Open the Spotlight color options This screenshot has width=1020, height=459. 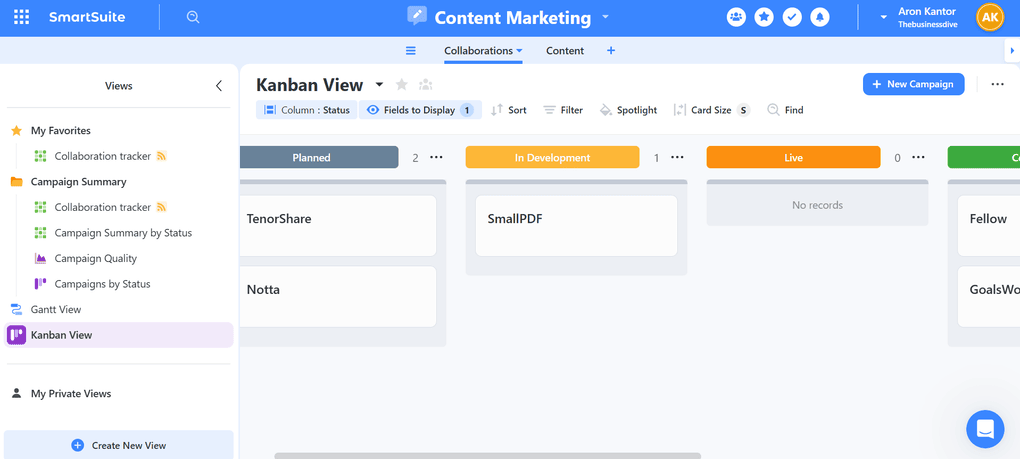tap(628, 110)
